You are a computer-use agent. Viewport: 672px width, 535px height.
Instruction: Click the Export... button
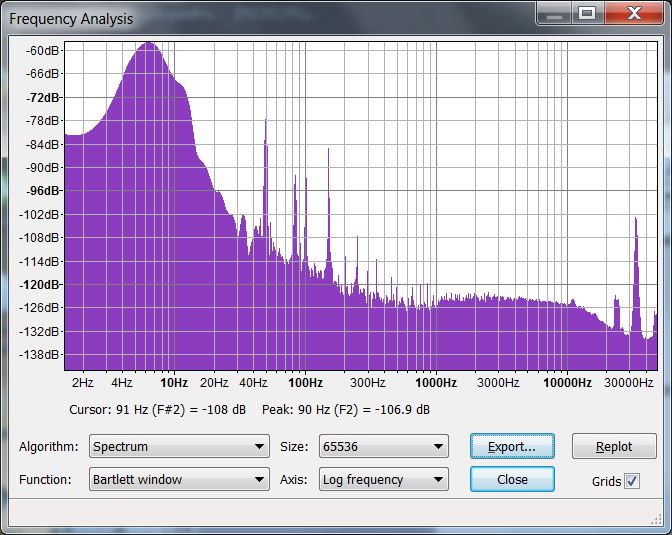click(x=512, y=446)
